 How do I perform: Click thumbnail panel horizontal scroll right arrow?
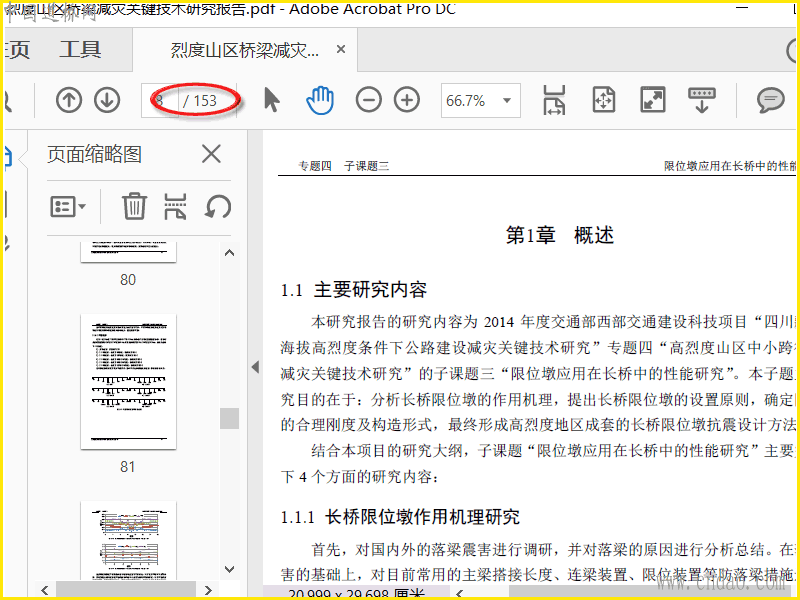coord(208,590)
